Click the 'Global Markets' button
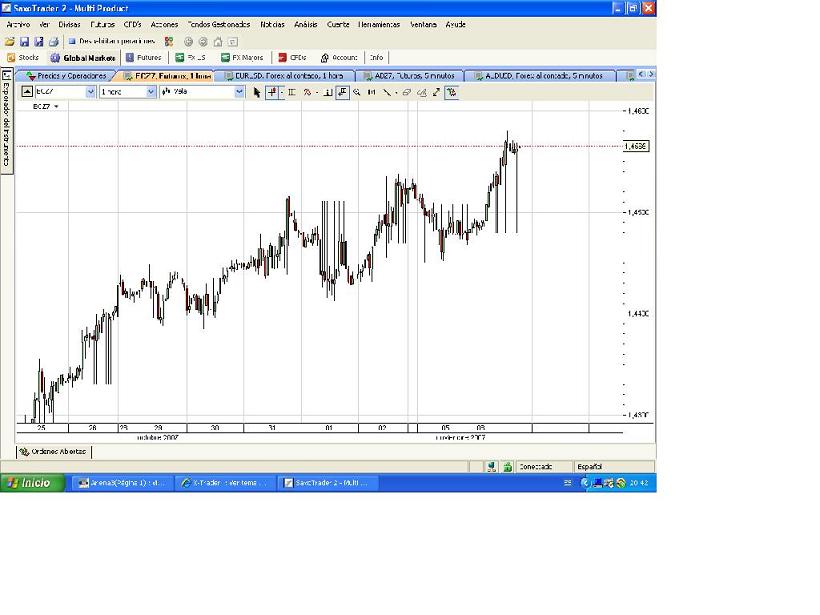 click(83, 58)
